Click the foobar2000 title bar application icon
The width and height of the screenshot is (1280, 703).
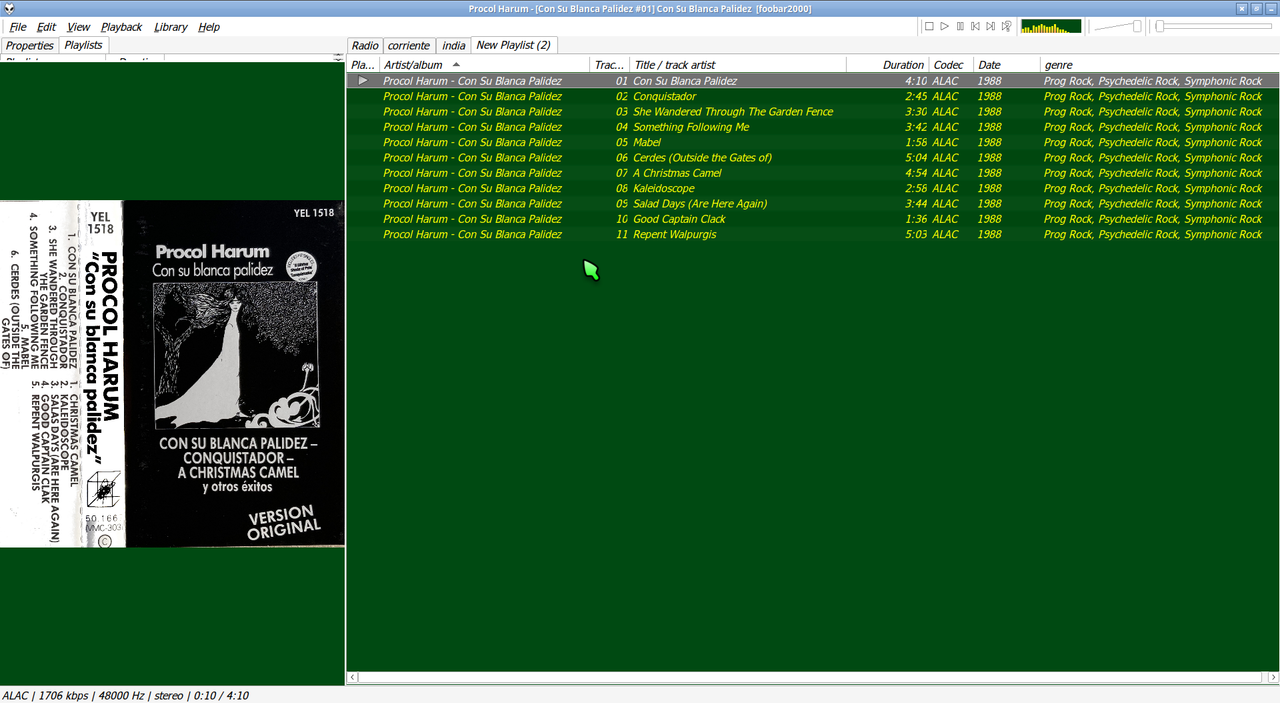click(x=9, y=8)
